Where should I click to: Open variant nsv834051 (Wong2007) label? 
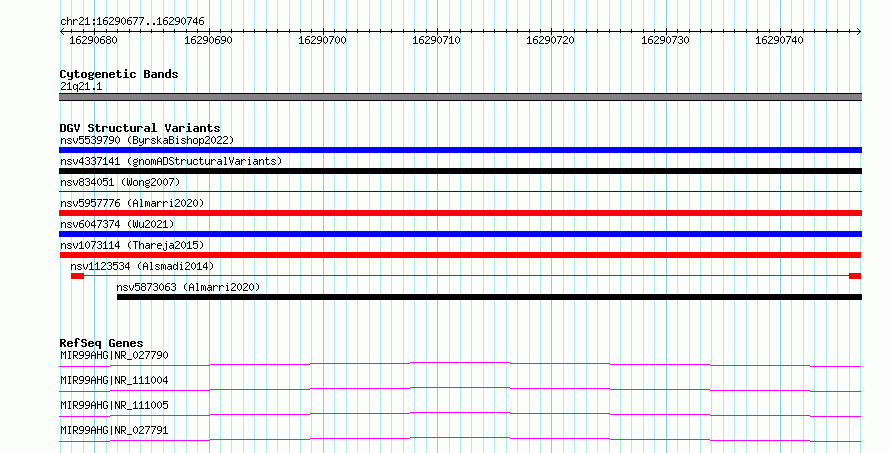pyautogui.click(x=120, y=182)
